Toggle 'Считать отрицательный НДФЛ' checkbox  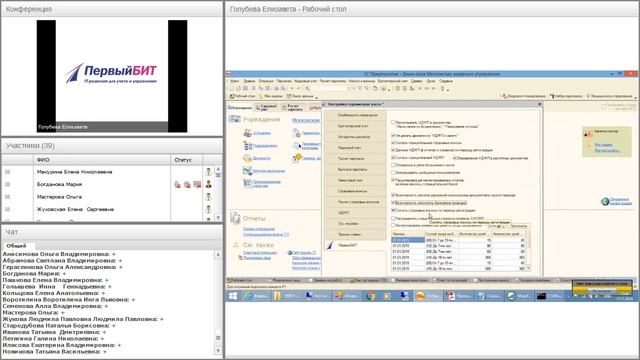[x=393, y=158]
